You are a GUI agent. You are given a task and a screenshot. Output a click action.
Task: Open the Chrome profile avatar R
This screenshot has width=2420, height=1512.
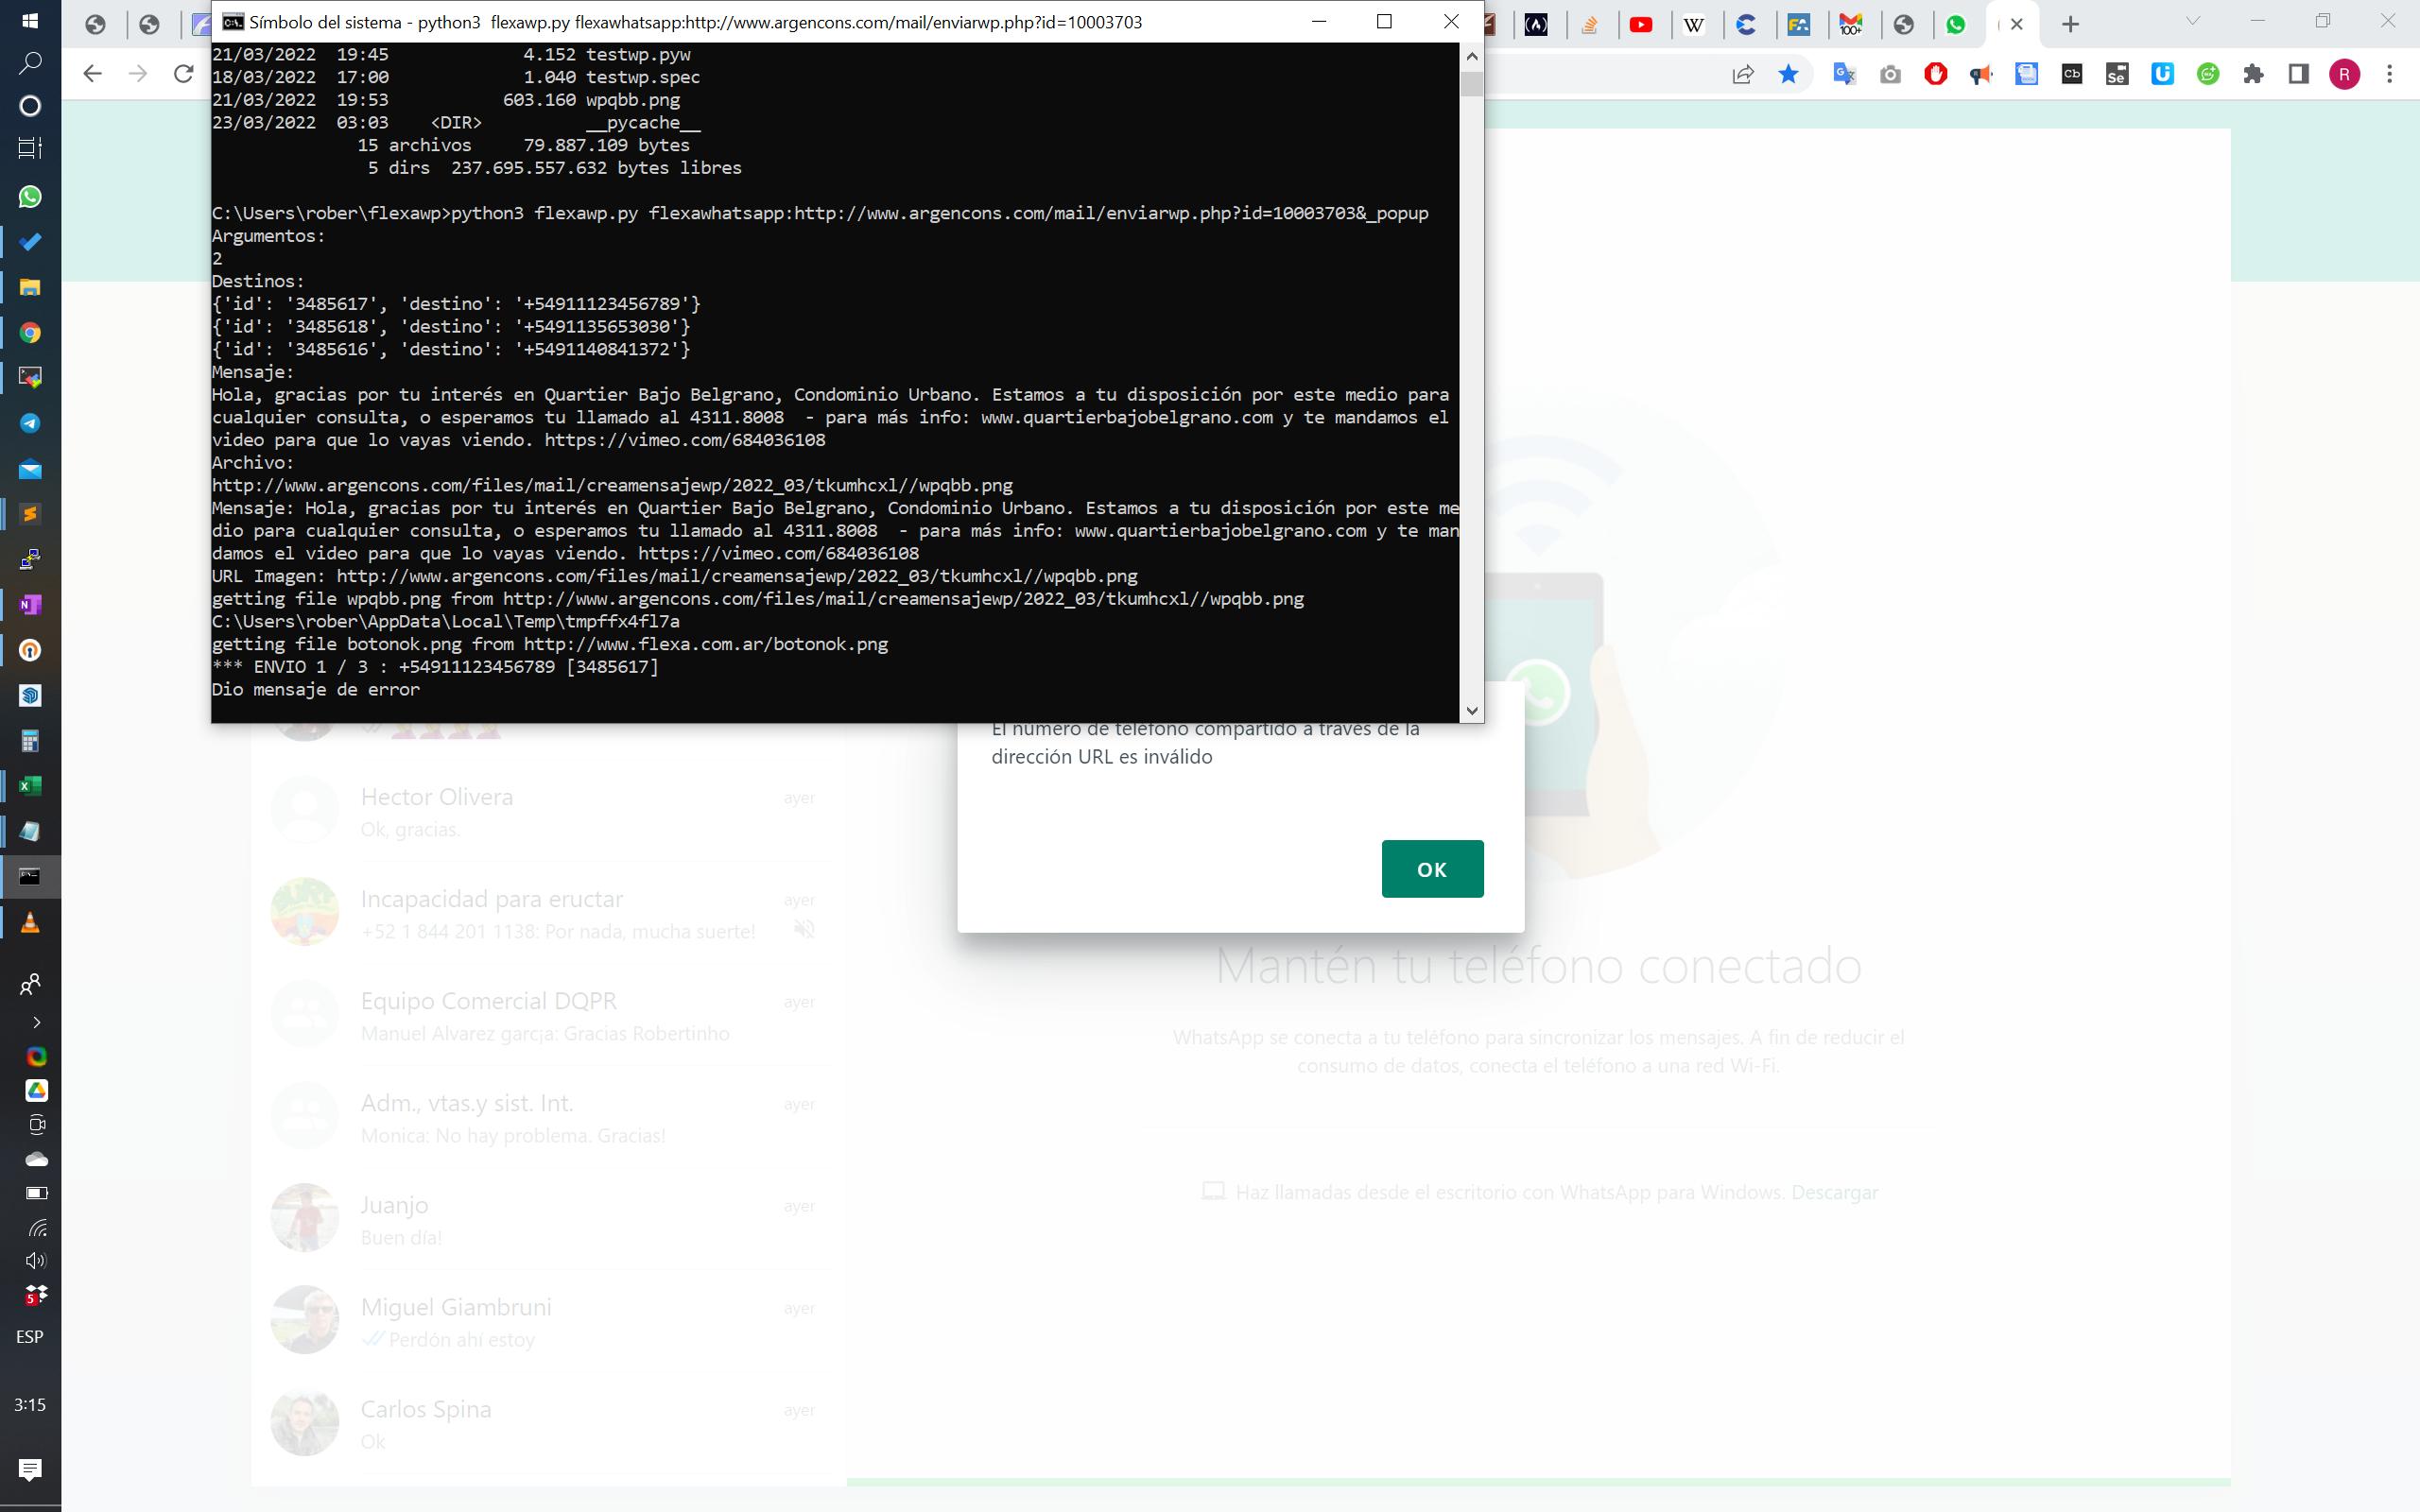coord(2345,74)
